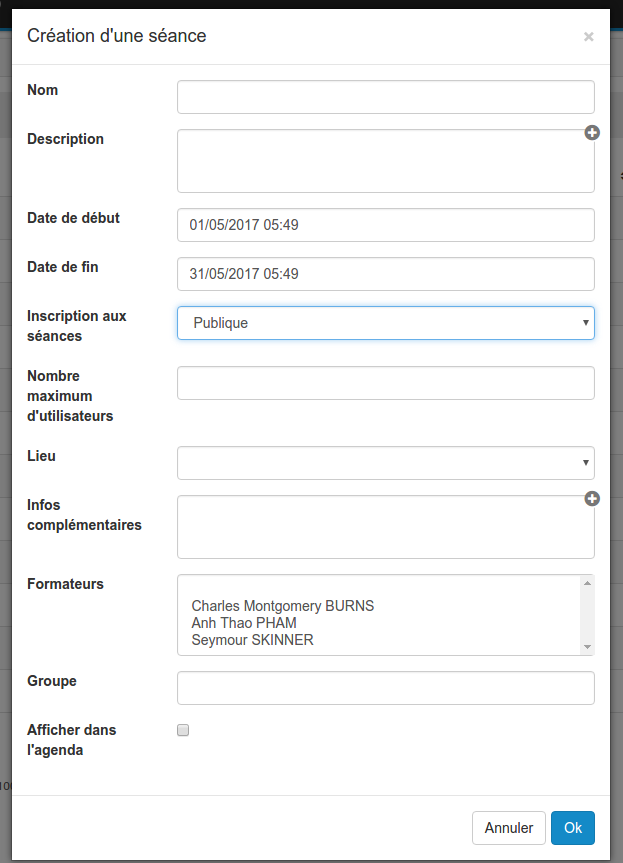Viewport: 623px width, 863px height.
Task: Click the Infos complémentaires text area
Action: coord(386,527)
